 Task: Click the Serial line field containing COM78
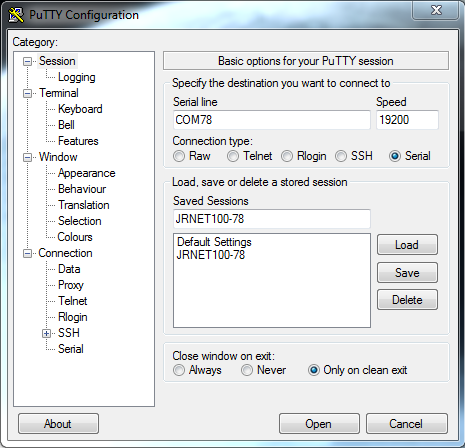click(x=272, y=120)
